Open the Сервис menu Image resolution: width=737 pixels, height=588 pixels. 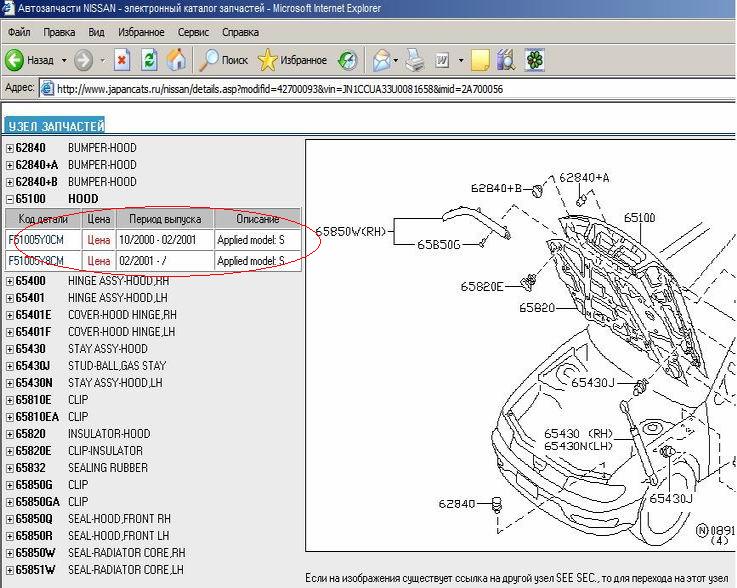(193, 32)
